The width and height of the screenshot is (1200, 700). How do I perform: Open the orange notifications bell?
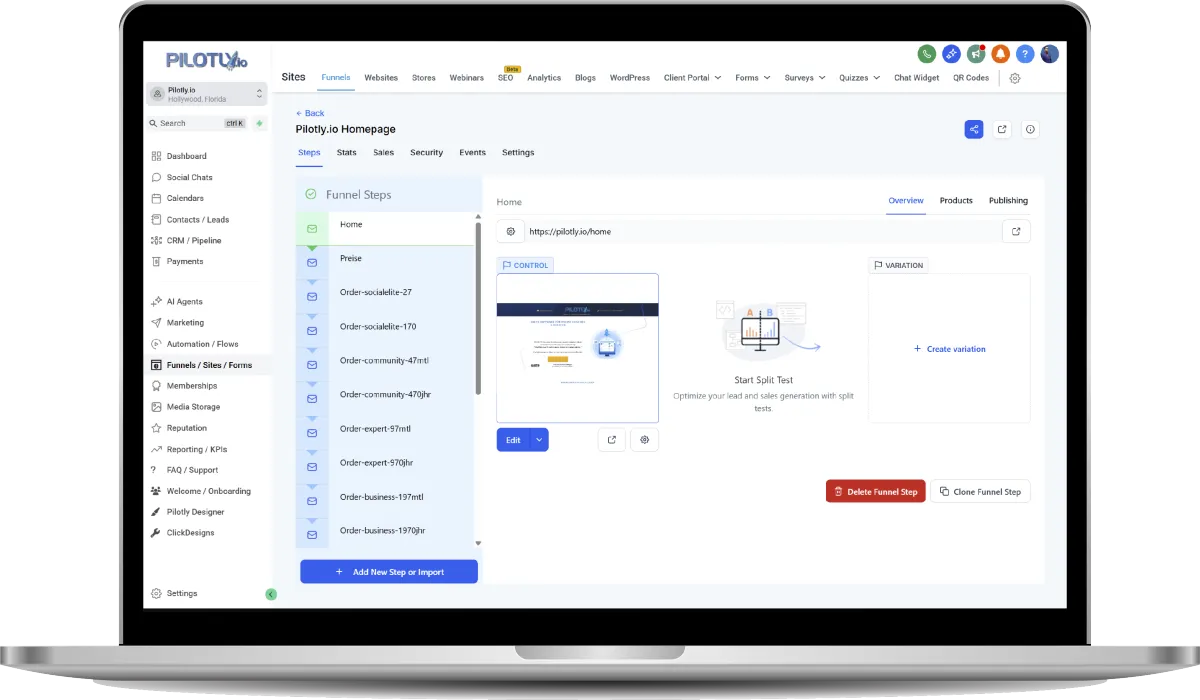pyautogui.click(x=1000, y=54)
